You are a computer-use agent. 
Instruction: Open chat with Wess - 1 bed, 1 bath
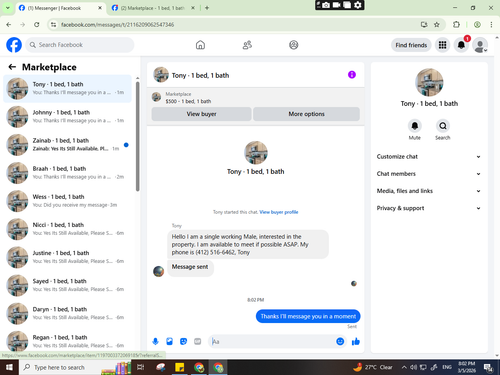click(67, 201)
